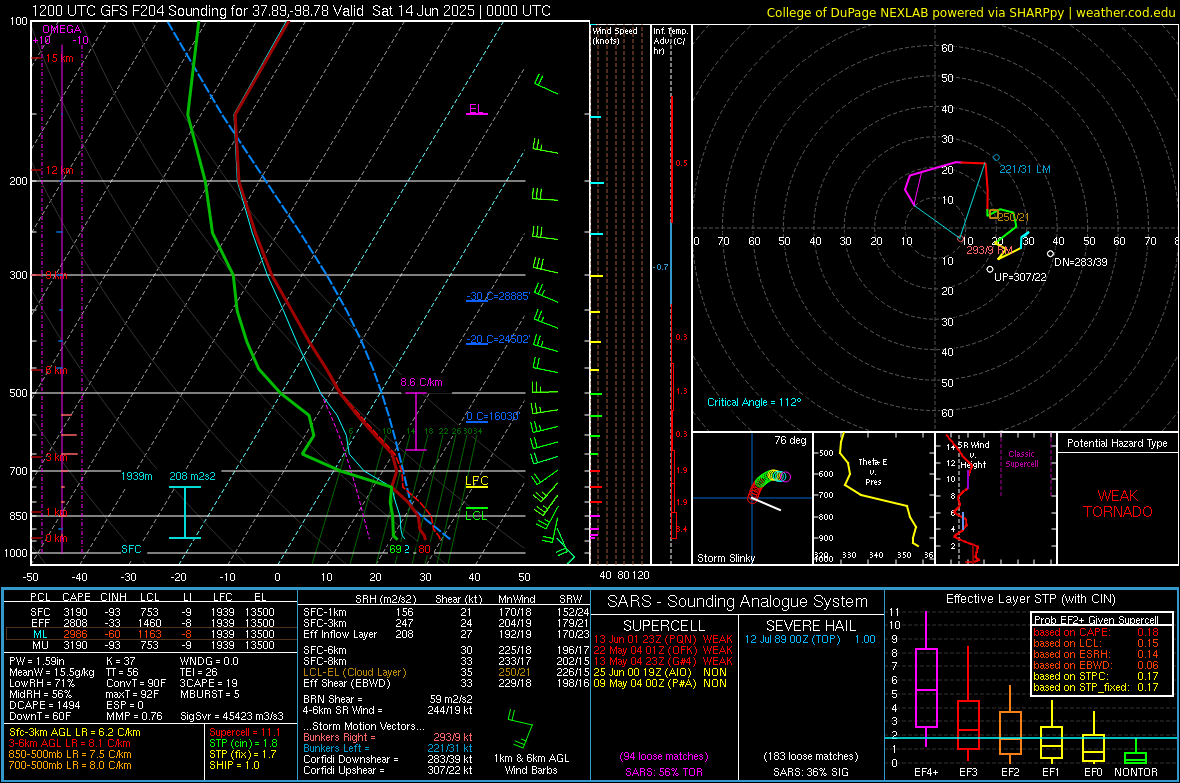Click the Sfc-3km AGL LR = 6.2 C/km line
This screenshot has height=783, width=1180.
[x=75, y=733]
